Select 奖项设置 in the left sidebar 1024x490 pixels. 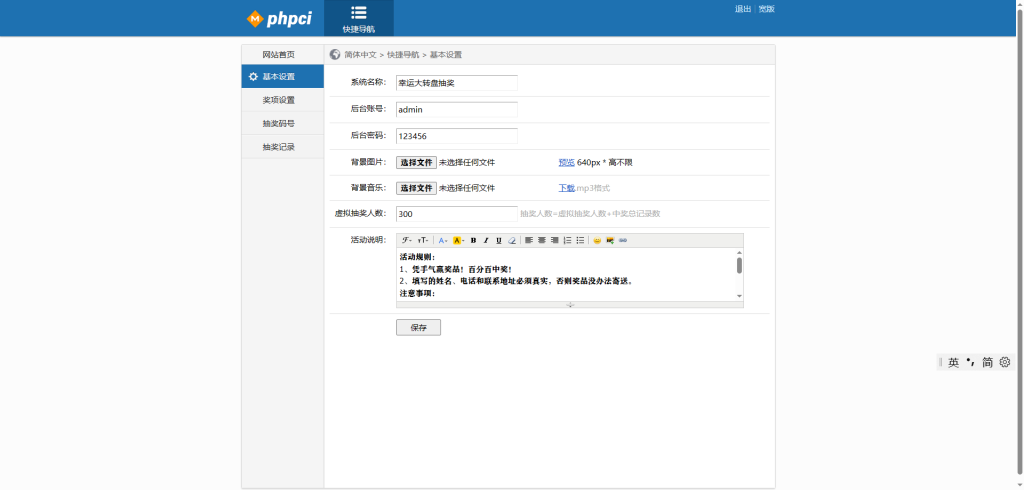pos(279,100)
